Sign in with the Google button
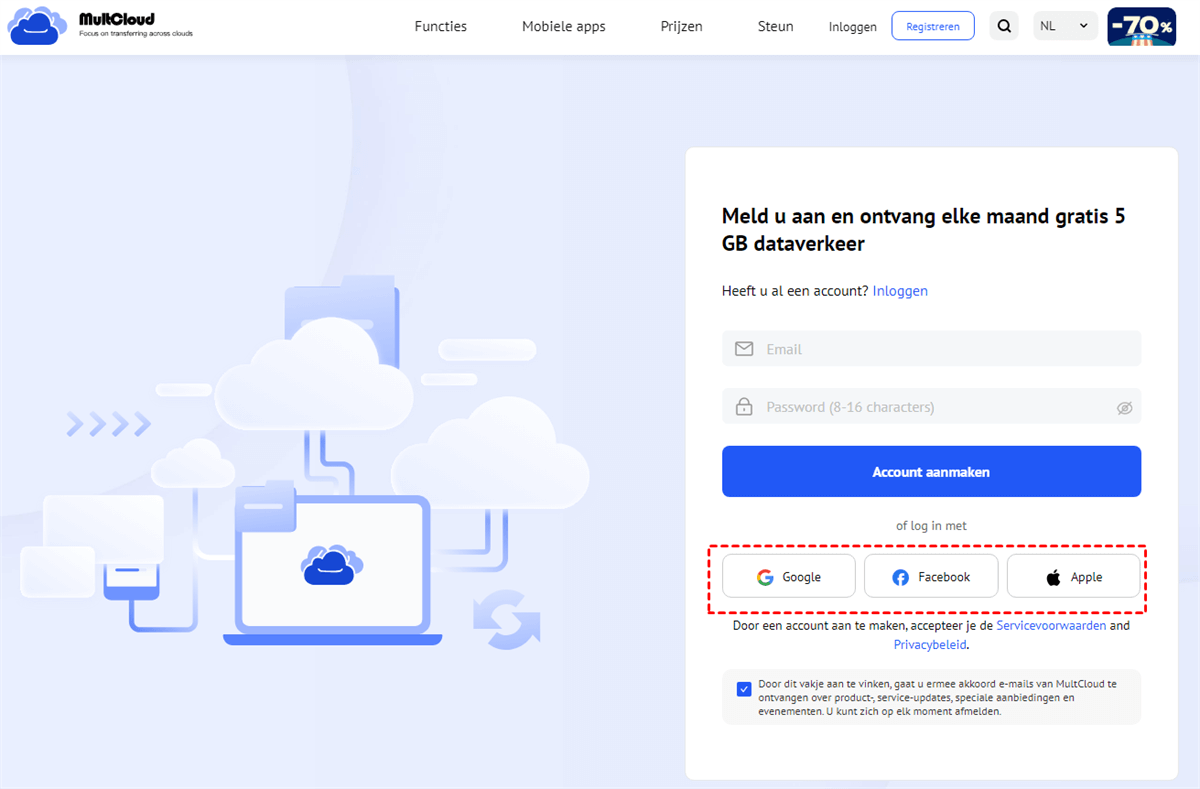This screenshot has height=789, width=1200. 789,577
